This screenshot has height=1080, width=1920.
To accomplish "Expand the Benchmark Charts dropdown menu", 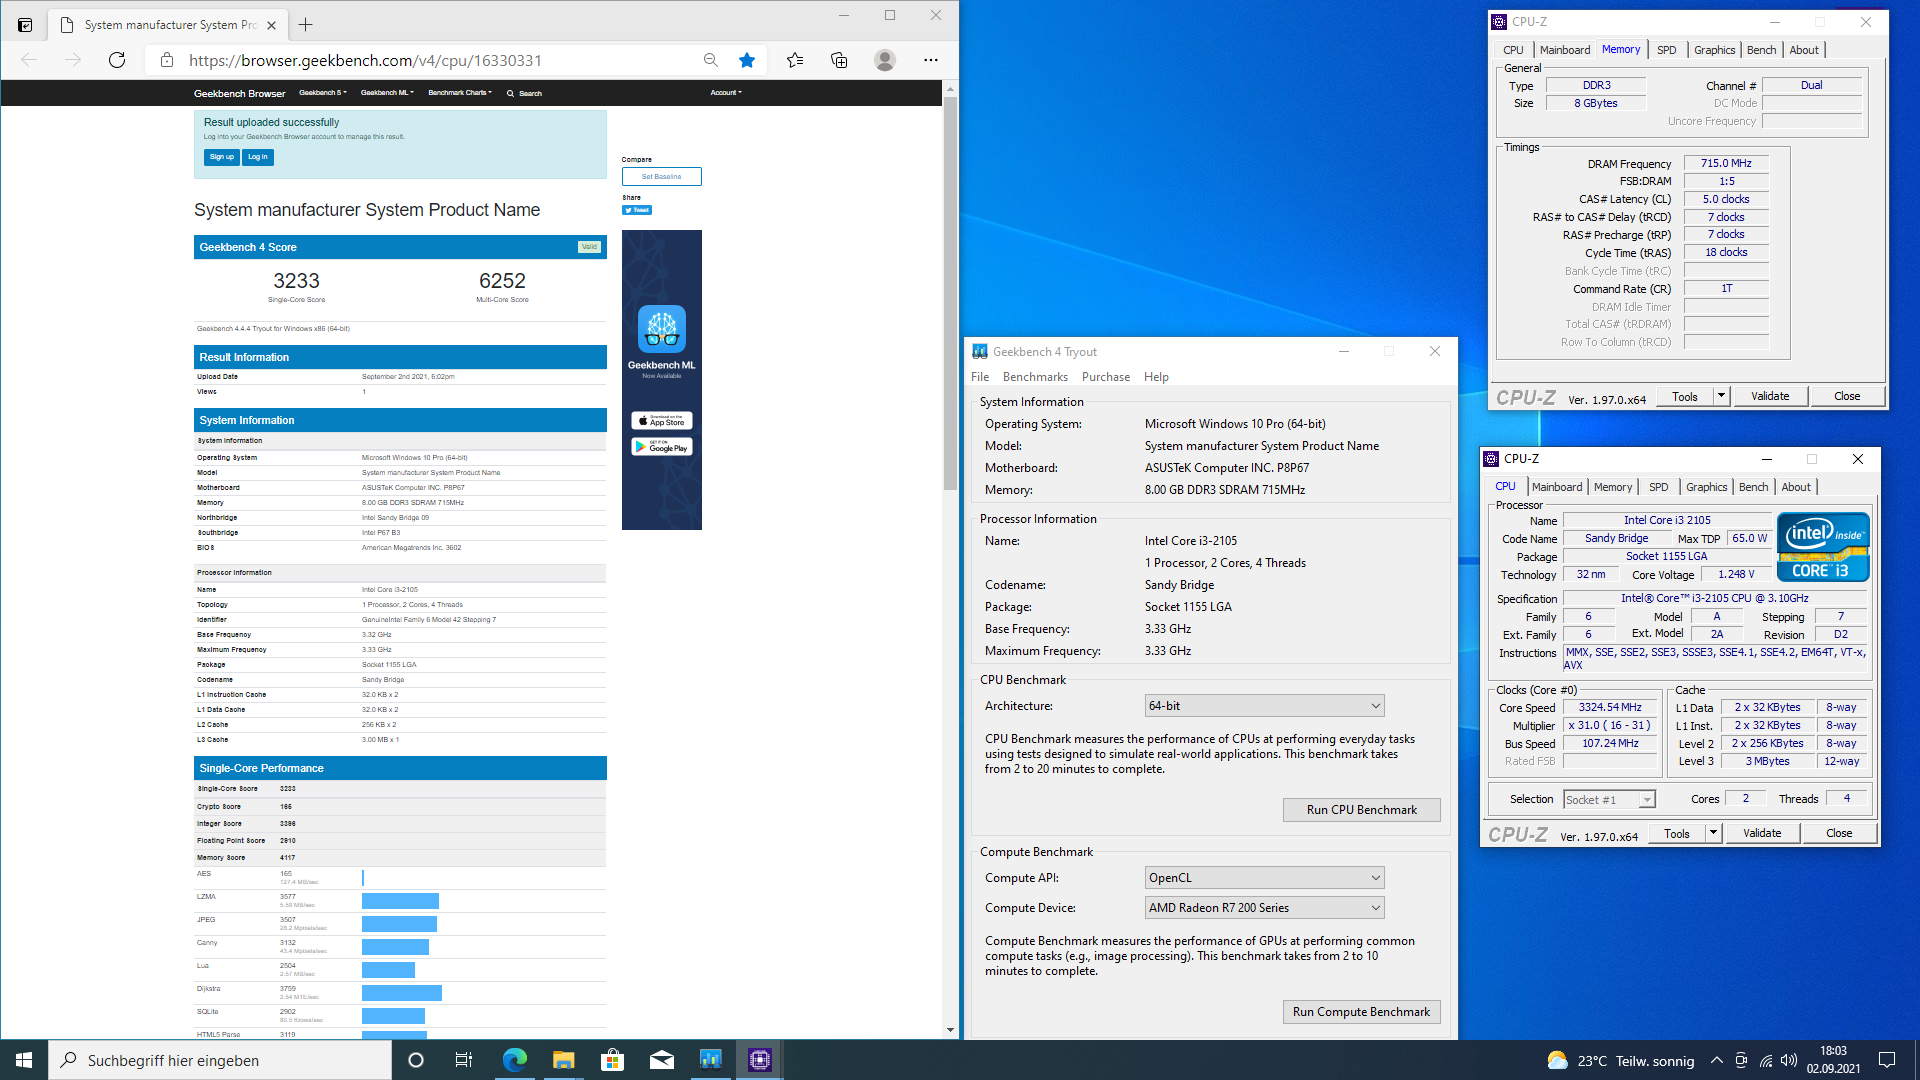I will [x=460, y=93].
